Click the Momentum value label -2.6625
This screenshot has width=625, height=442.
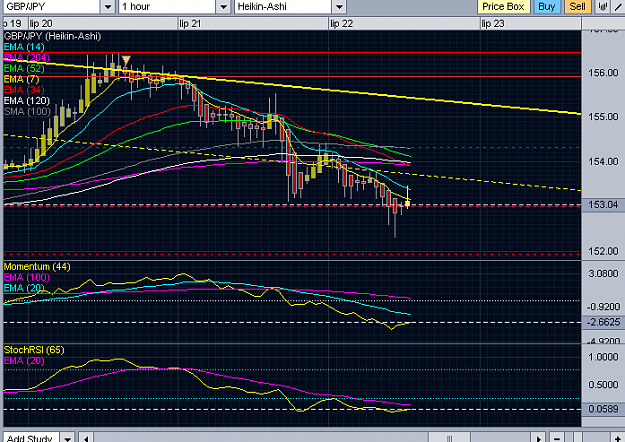[x=603, y=322]
